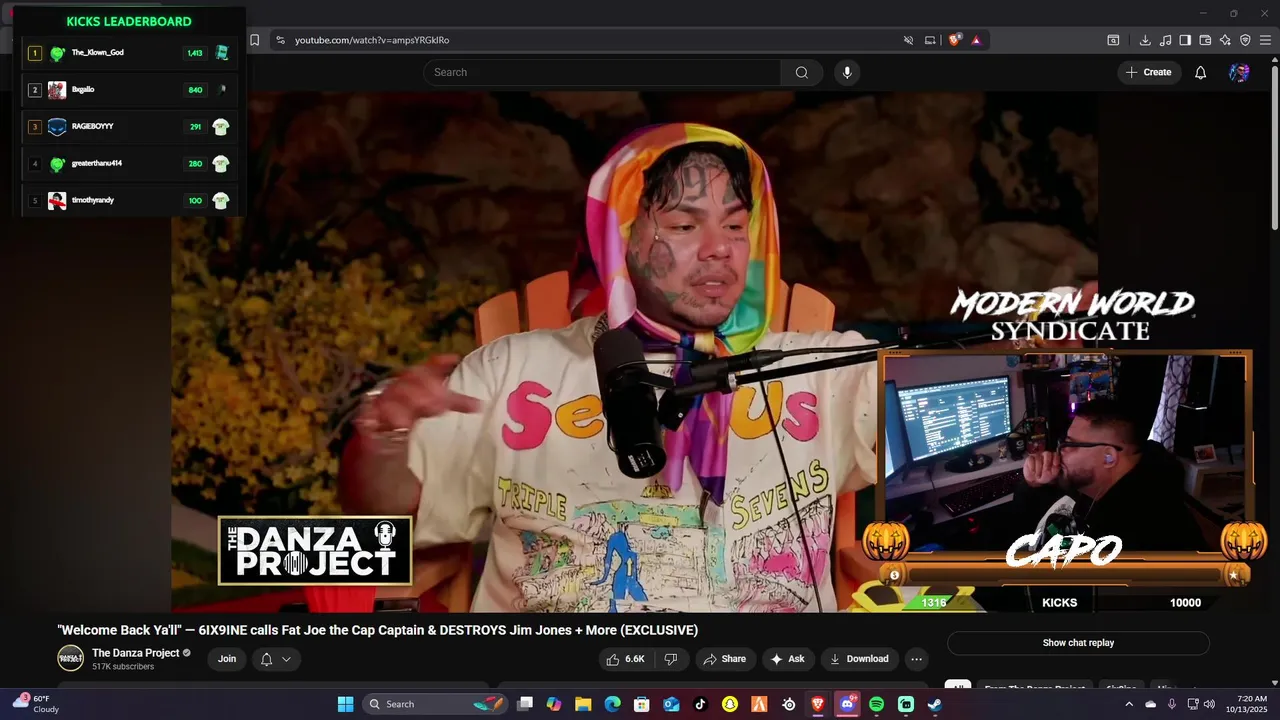Select Bxgallo leaderboard entry

pos(129,90)
